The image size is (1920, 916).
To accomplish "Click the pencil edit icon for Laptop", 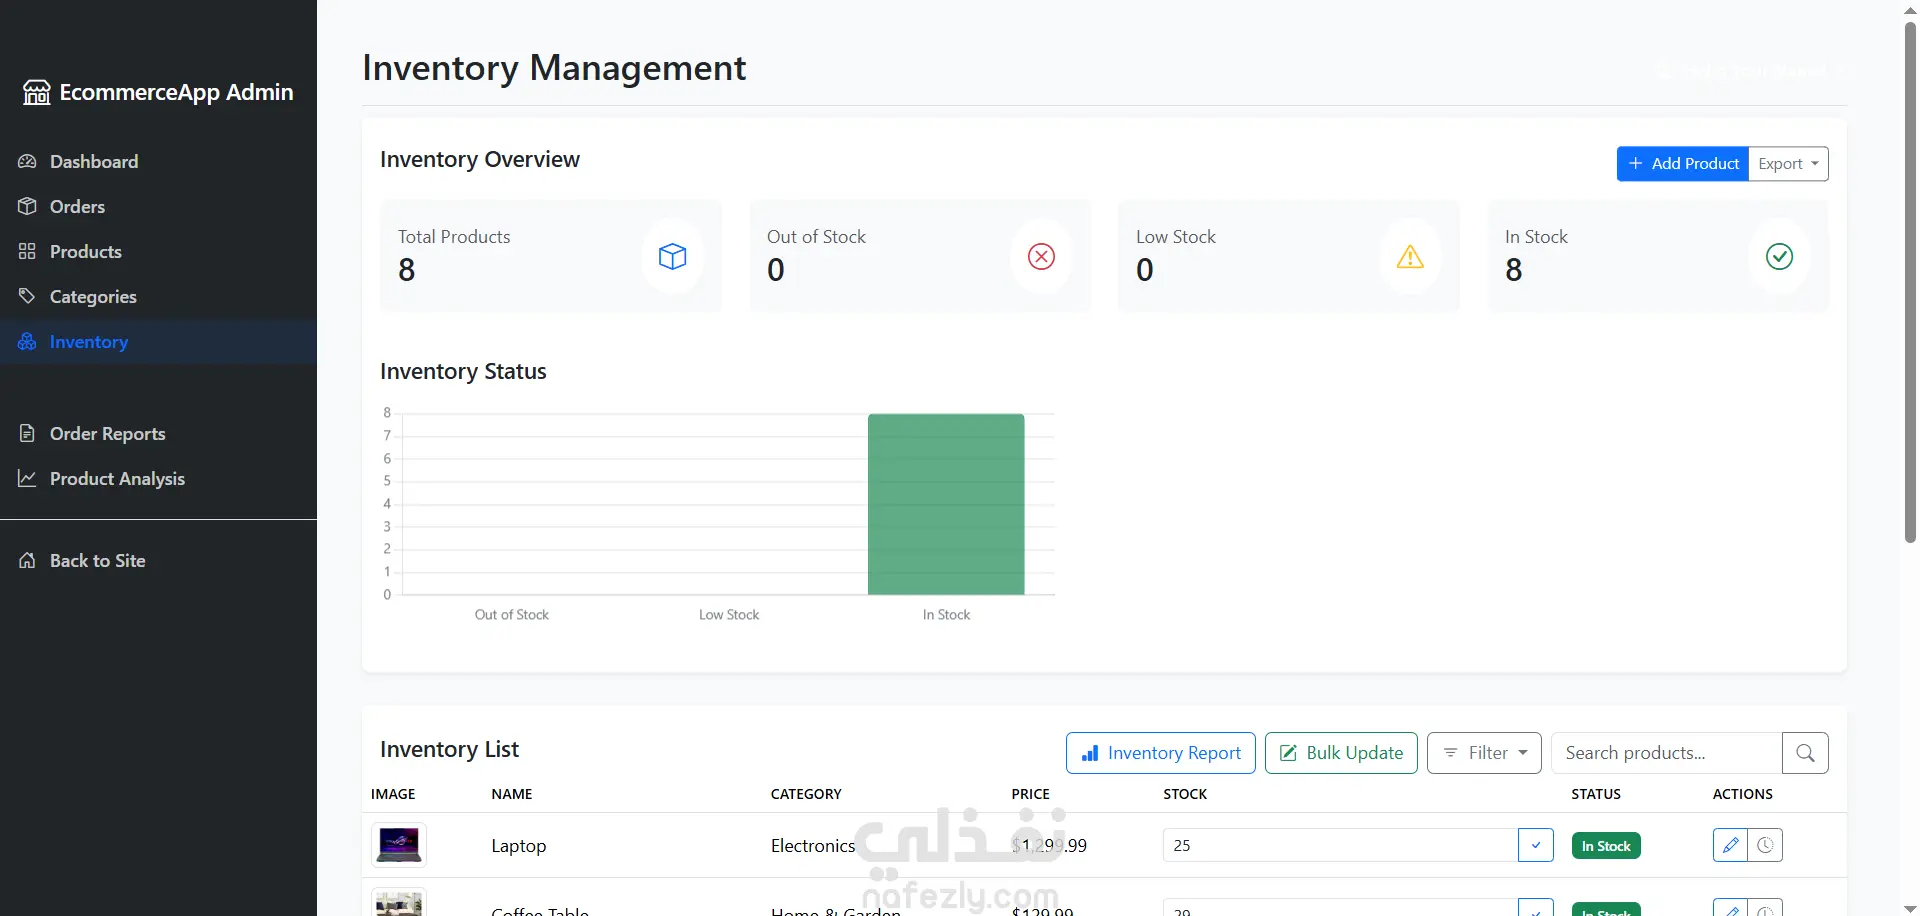I will [1731, 845].
